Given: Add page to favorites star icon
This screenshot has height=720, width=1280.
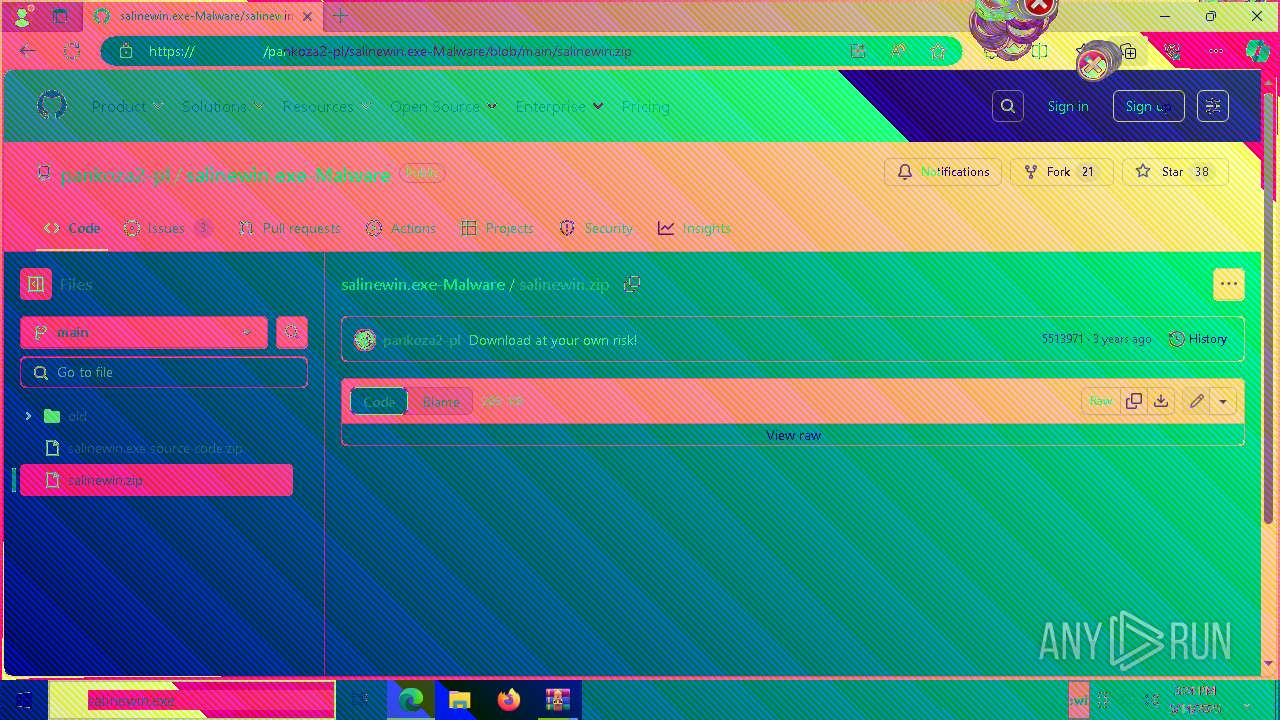Looking at the screenshot, I should pyautogui.click(x=937, y=51).
